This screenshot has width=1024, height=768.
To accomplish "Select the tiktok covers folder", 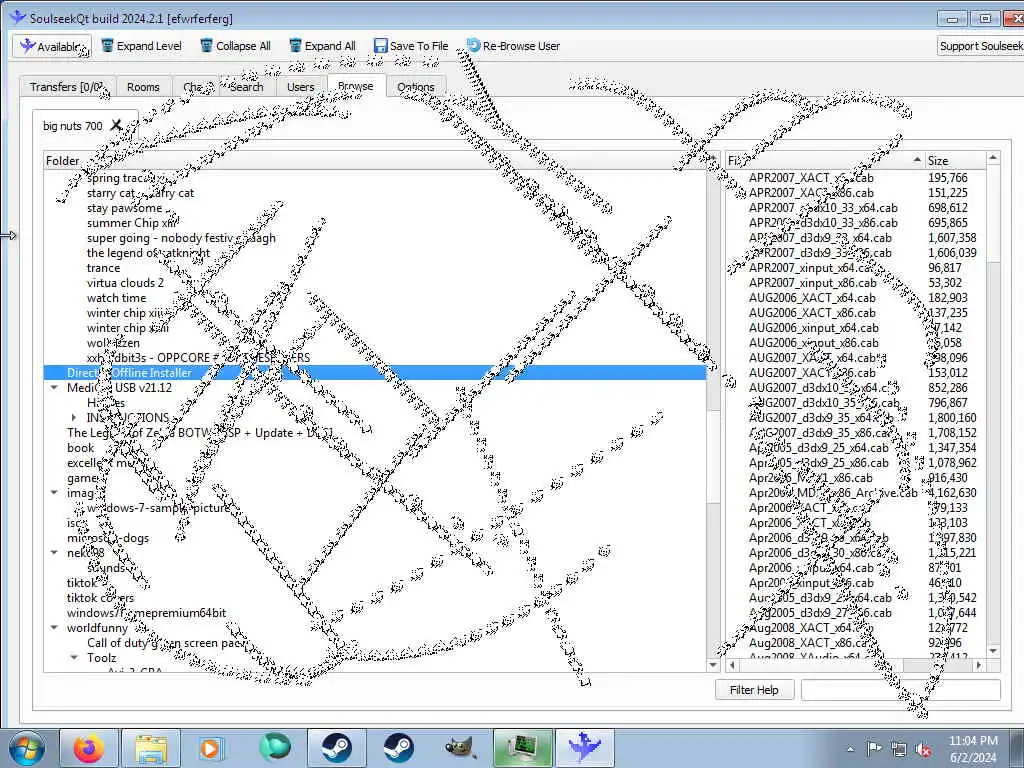I will 100,598.
